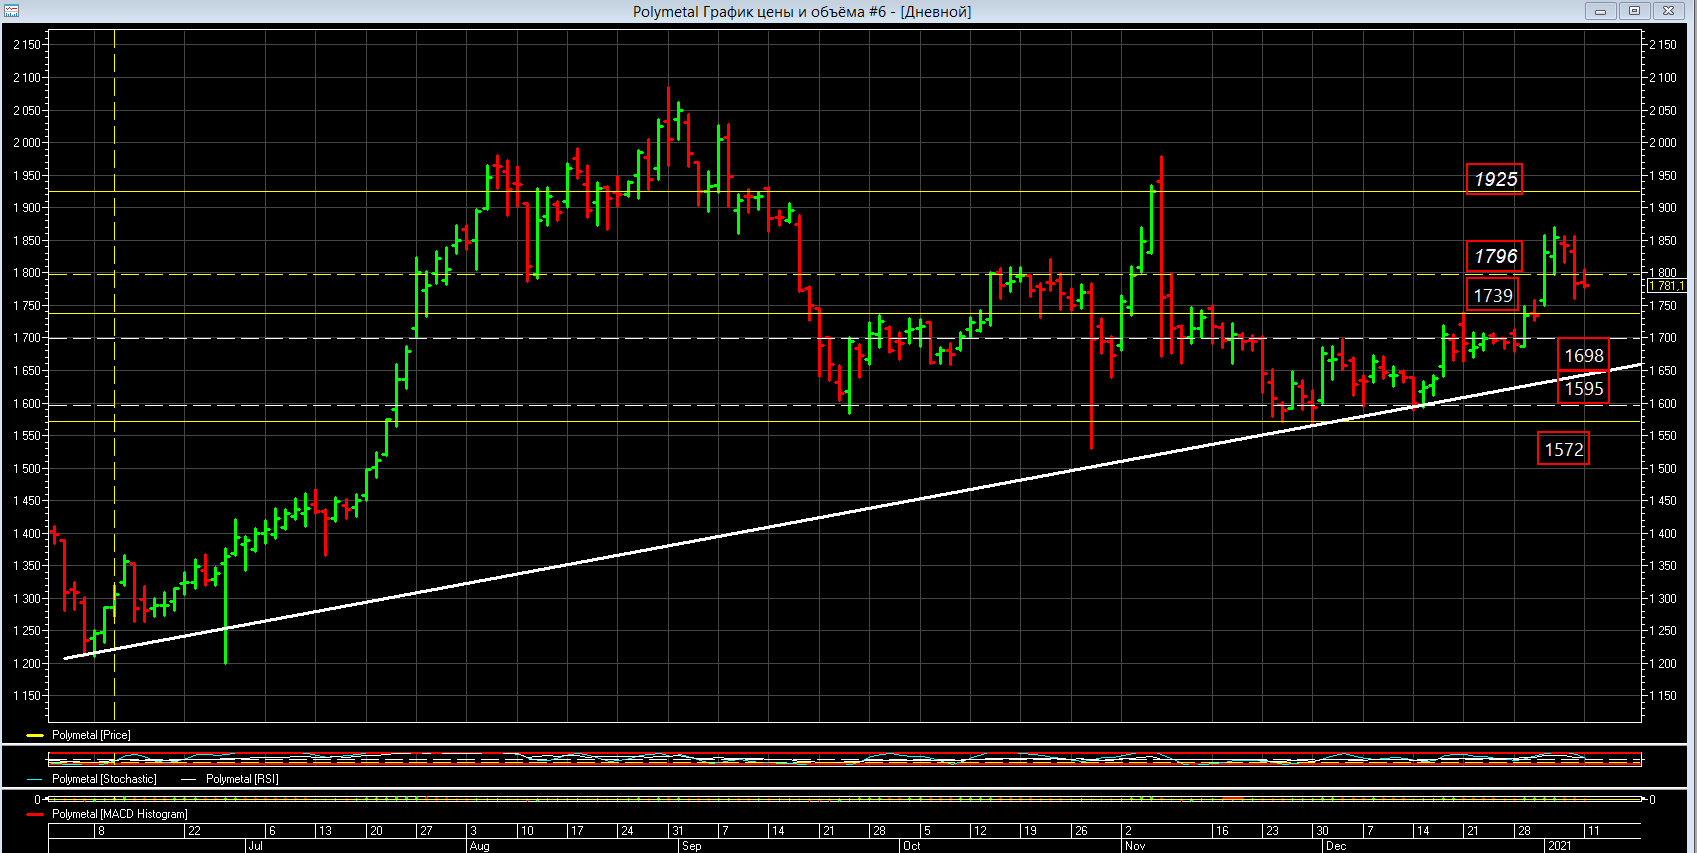Click the current price tag 1 781,1

(x=1666, y=286)
